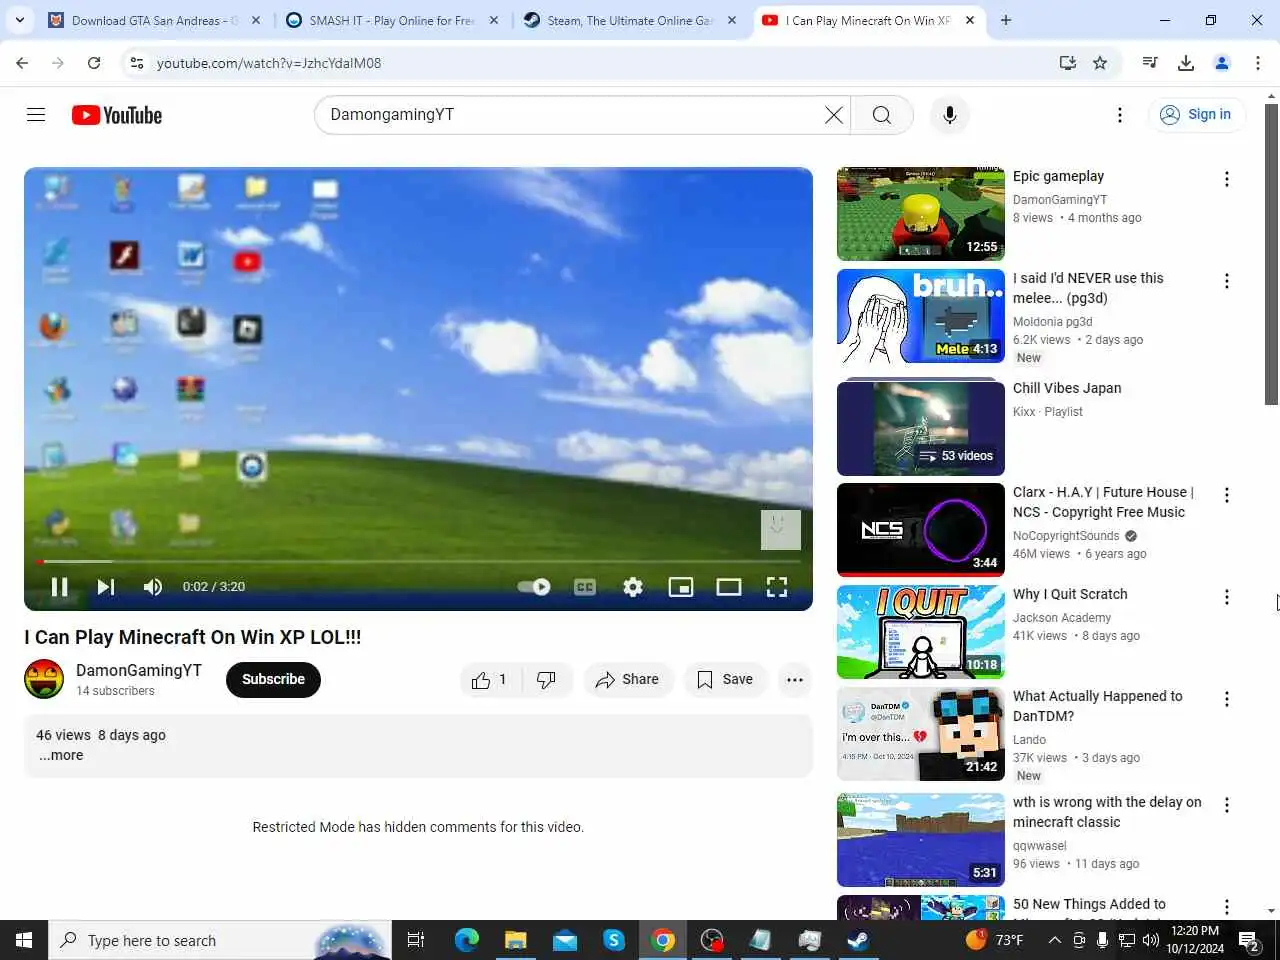Toggle closed captions on the video
This screenshot has width=1280, height=960.
click(585, 587)
